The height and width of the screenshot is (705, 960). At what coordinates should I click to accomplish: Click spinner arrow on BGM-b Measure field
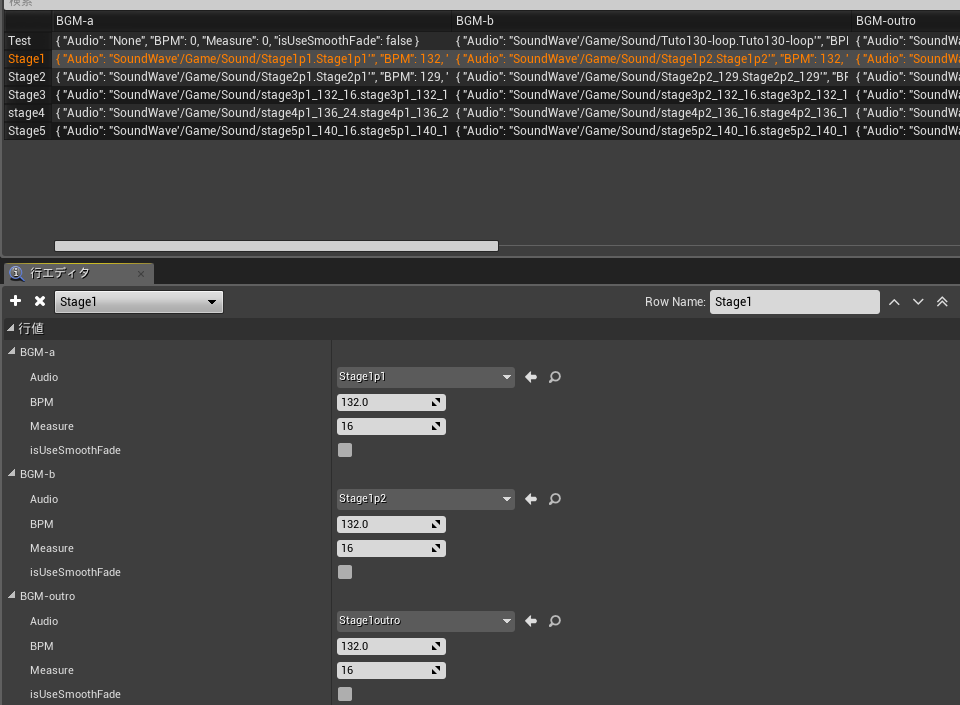click(436, 548)
